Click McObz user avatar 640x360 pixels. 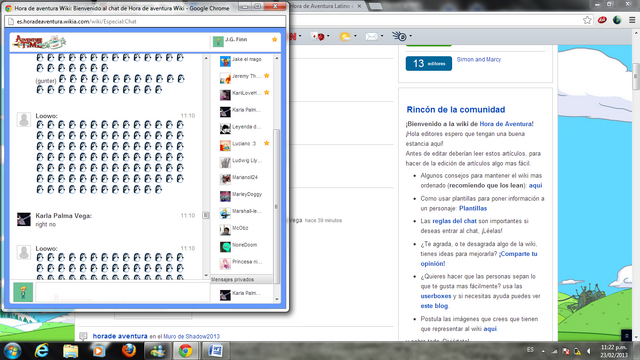click(x=225, y=230)
